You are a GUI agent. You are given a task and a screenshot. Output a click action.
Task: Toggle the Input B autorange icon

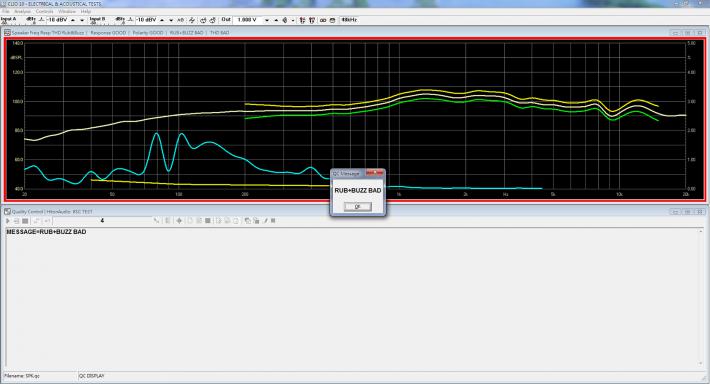click(120, 20)
